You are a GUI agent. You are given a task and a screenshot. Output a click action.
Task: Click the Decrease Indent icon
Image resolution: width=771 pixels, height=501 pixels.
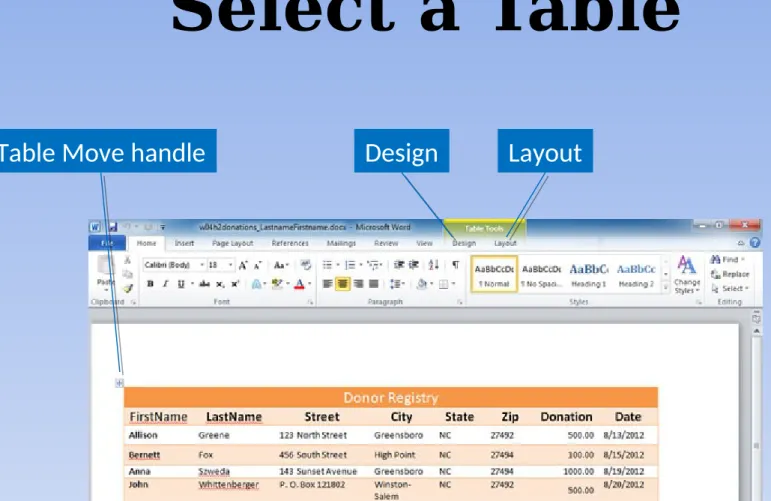399,265
